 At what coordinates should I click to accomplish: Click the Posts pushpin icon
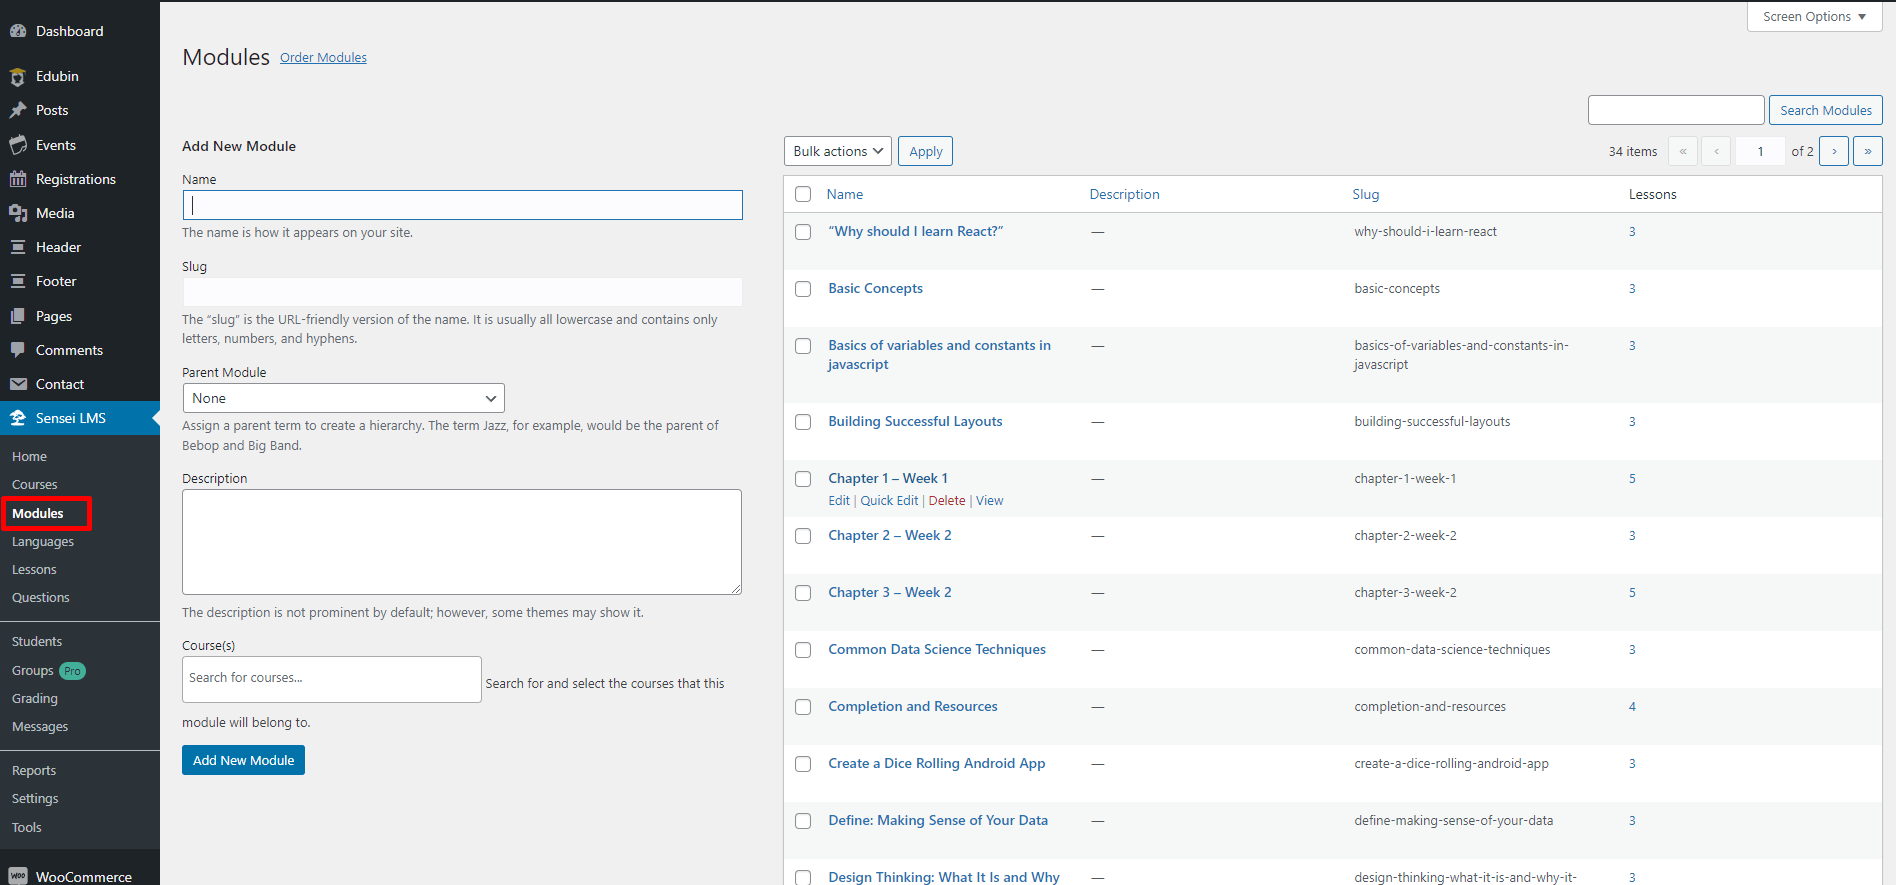[x=18, y=110]
